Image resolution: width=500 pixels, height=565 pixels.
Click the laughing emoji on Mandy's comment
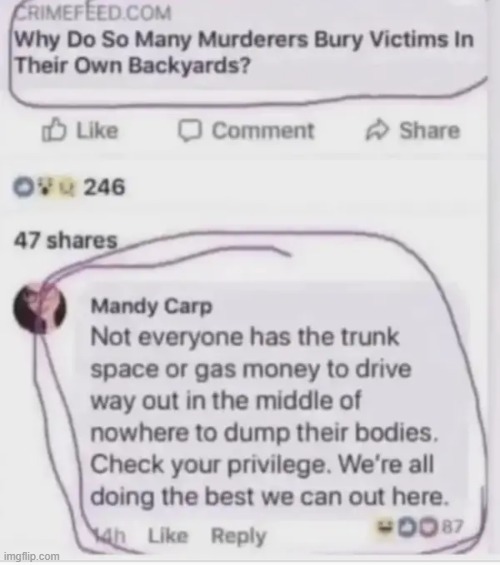[385, 527]
